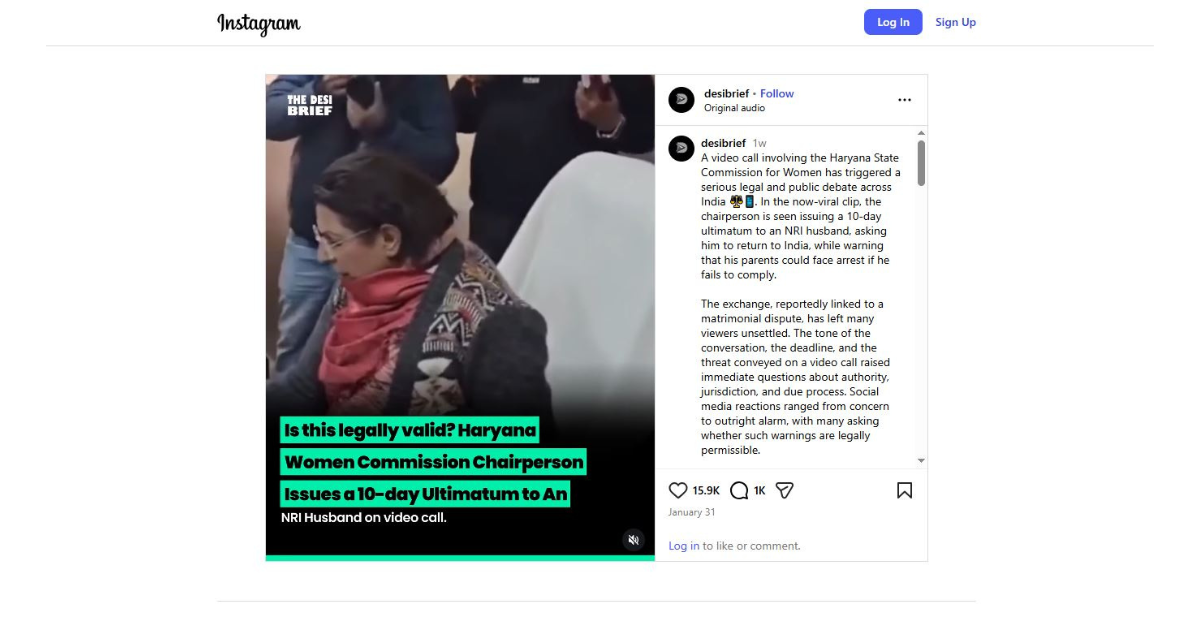
Task: Click the blue Log In button
Action: (x=893, y=22)
